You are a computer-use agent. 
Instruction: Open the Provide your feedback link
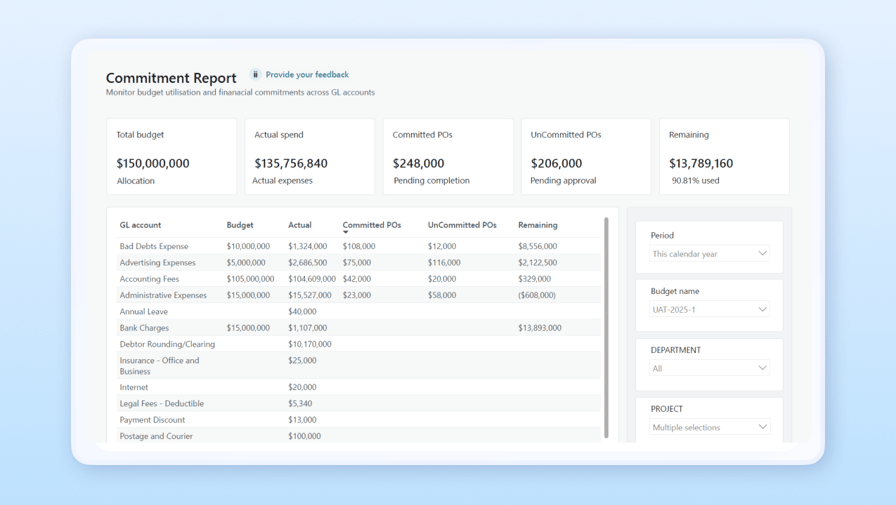coord(307,75)
